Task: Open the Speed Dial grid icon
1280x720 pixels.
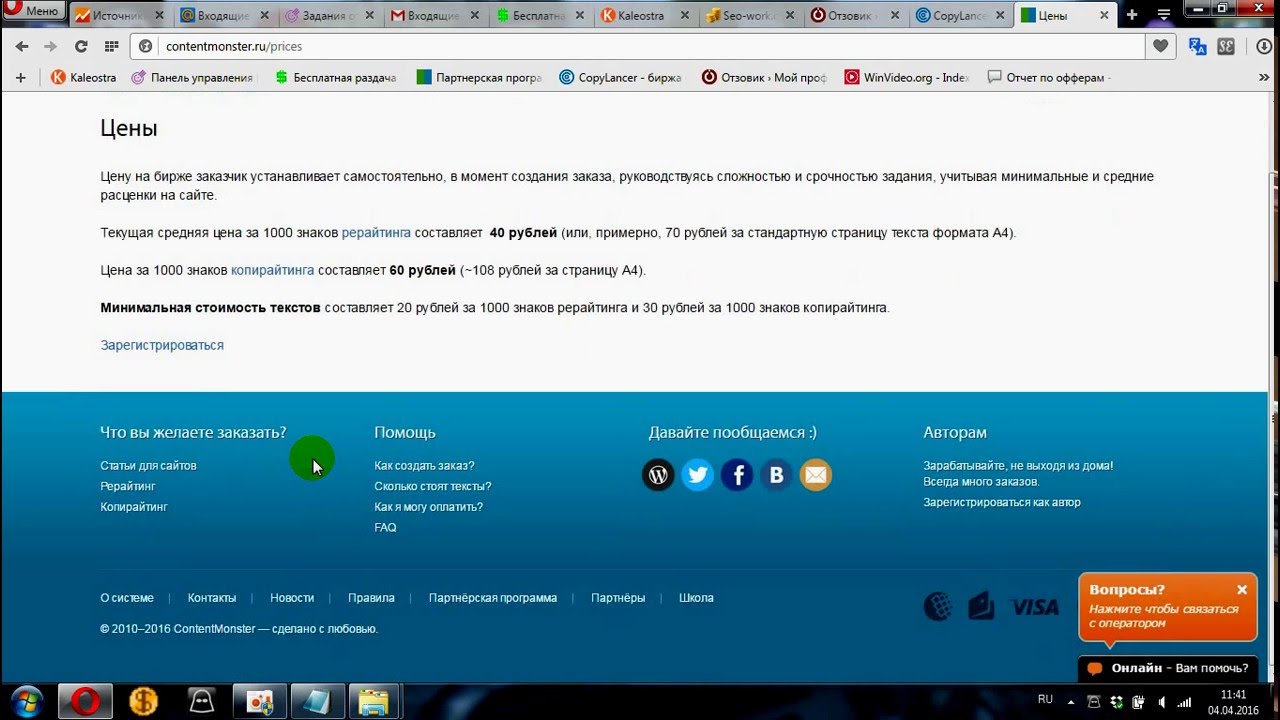Action: click(111, 46)
